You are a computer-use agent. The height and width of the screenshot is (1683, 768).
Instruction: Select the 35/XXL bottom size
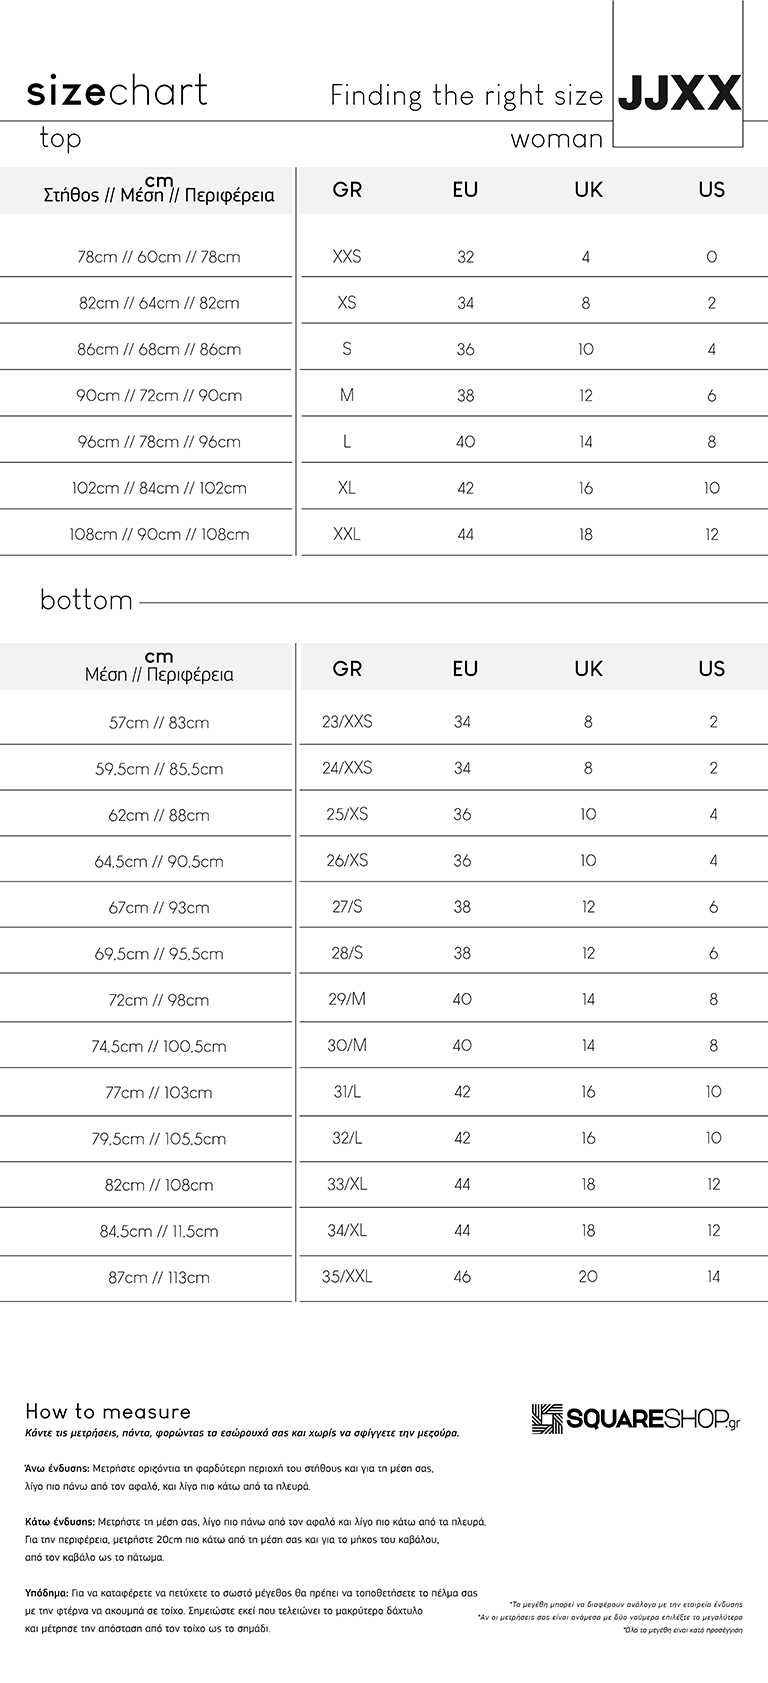point(347,1276)
